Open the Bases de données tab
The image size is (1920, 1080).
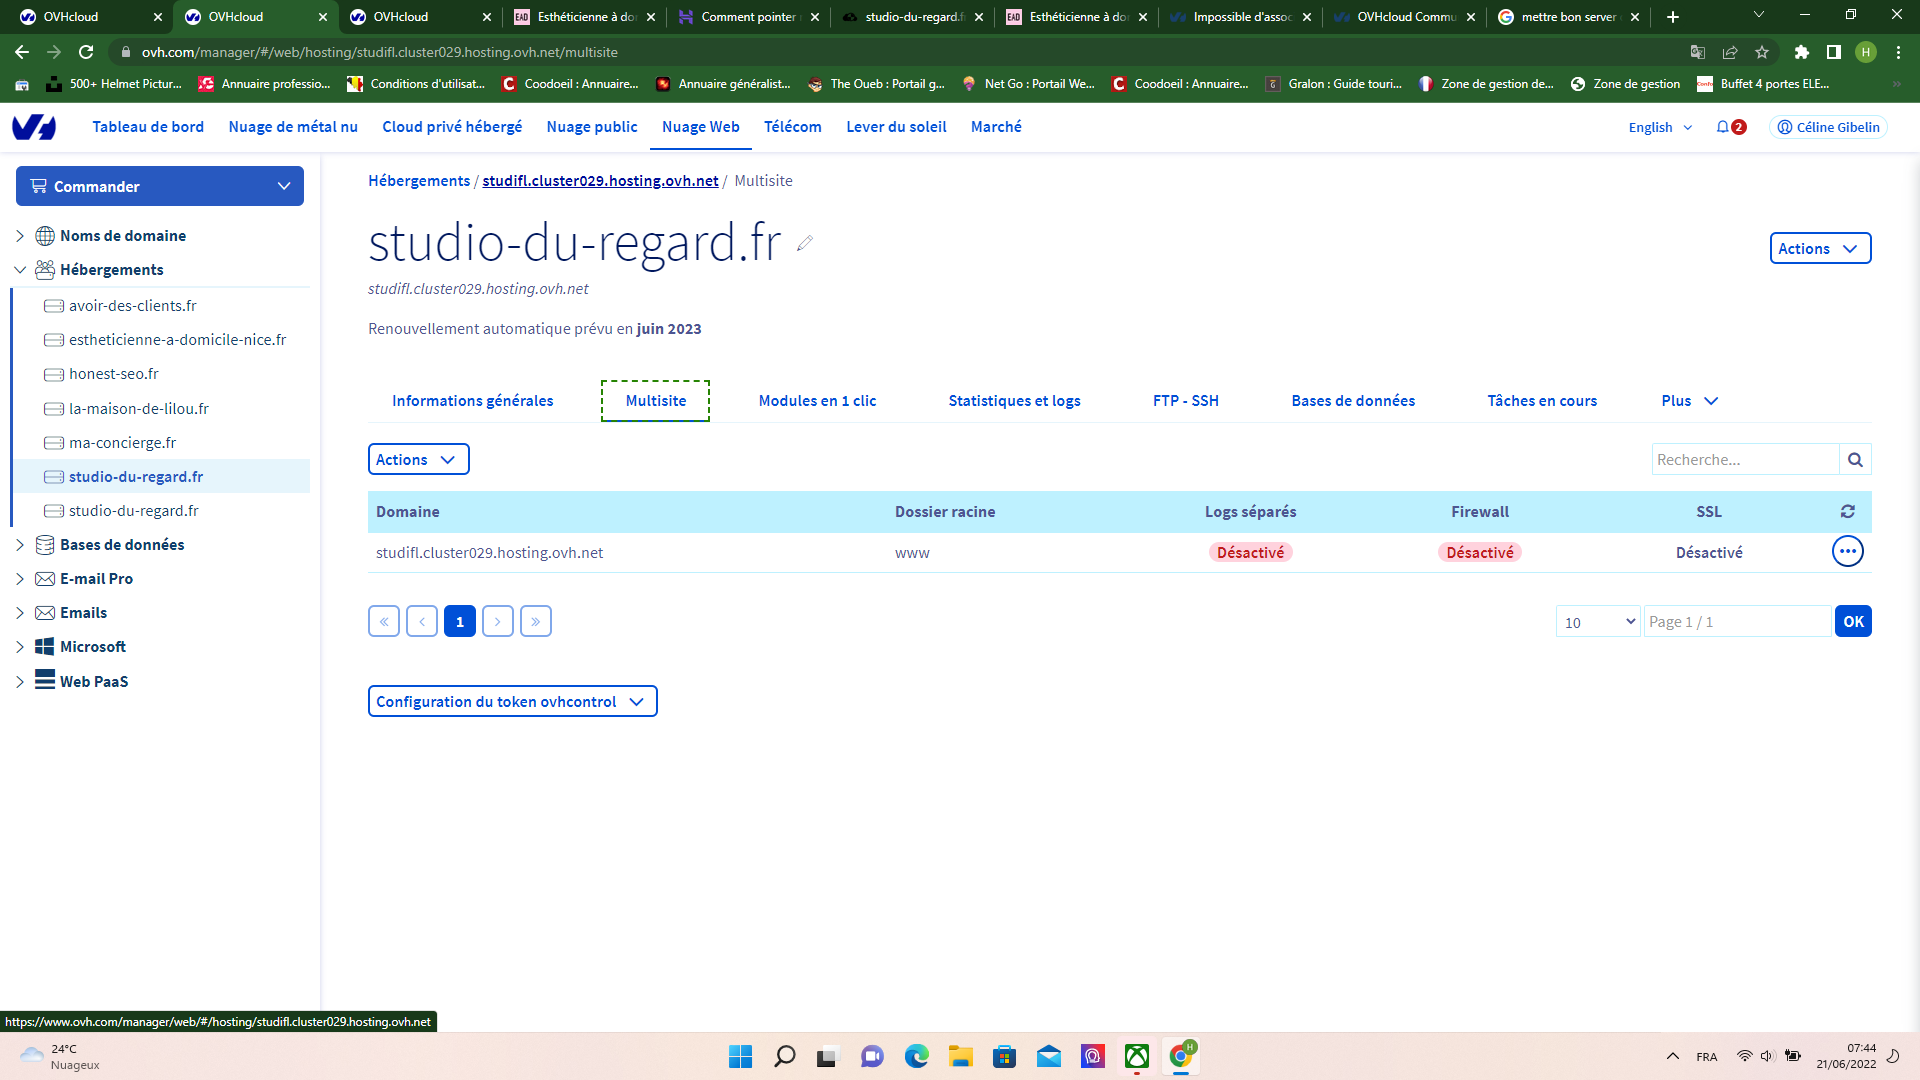(x=1352, y=400)
